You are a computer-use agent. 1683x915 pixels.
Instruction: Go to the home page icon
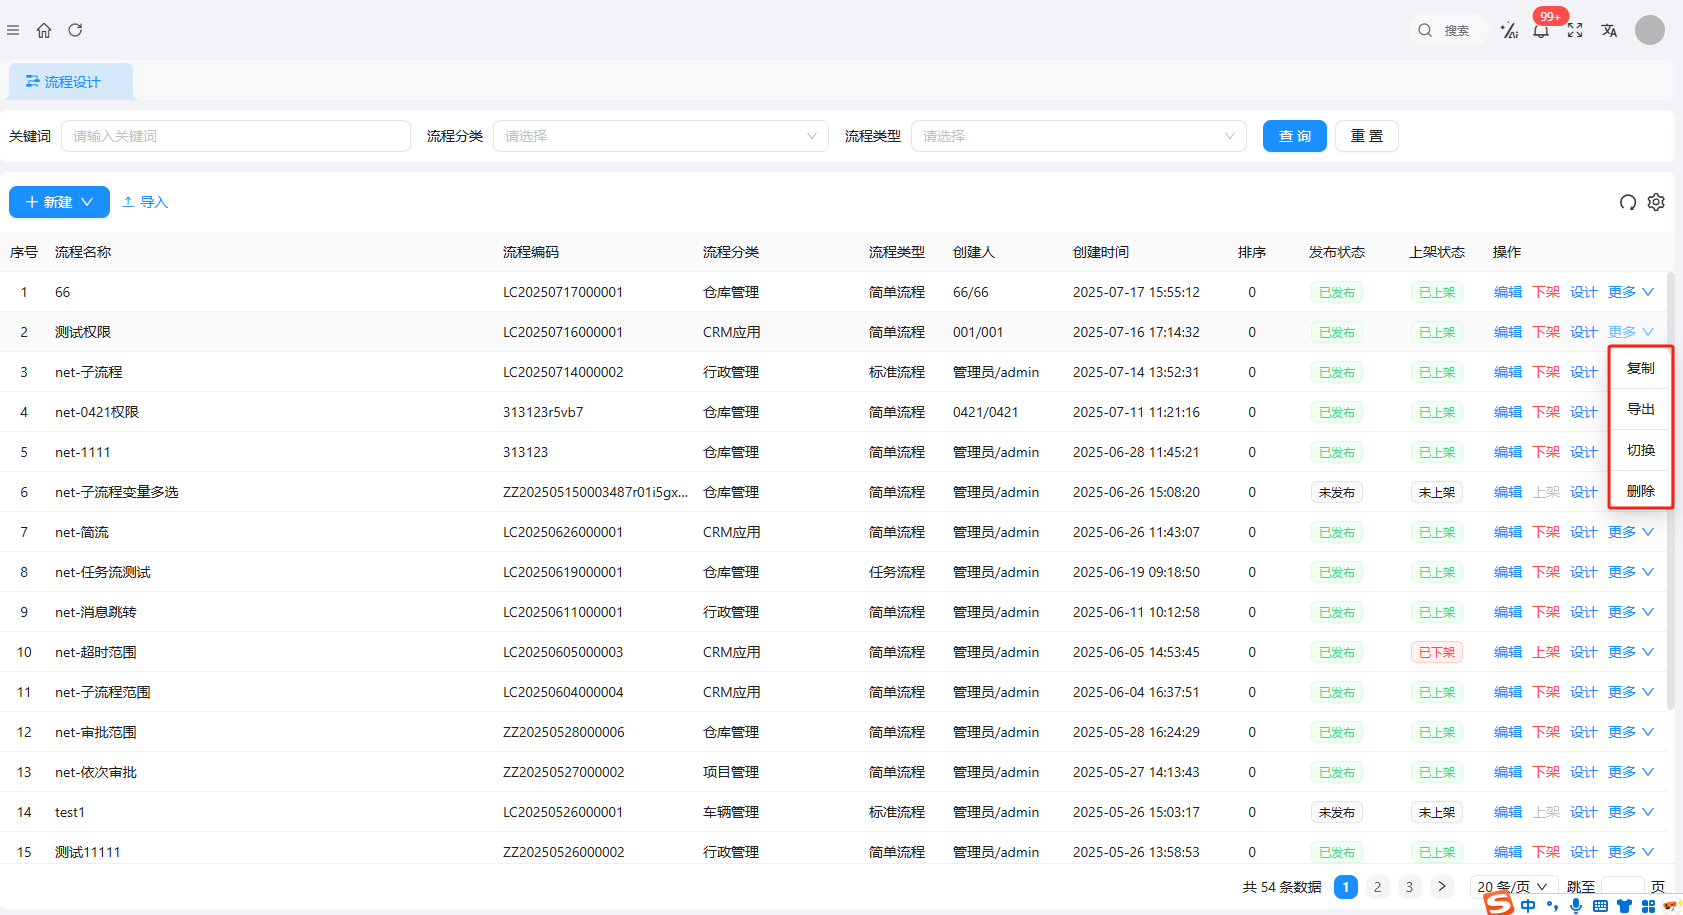pos(44,30)
